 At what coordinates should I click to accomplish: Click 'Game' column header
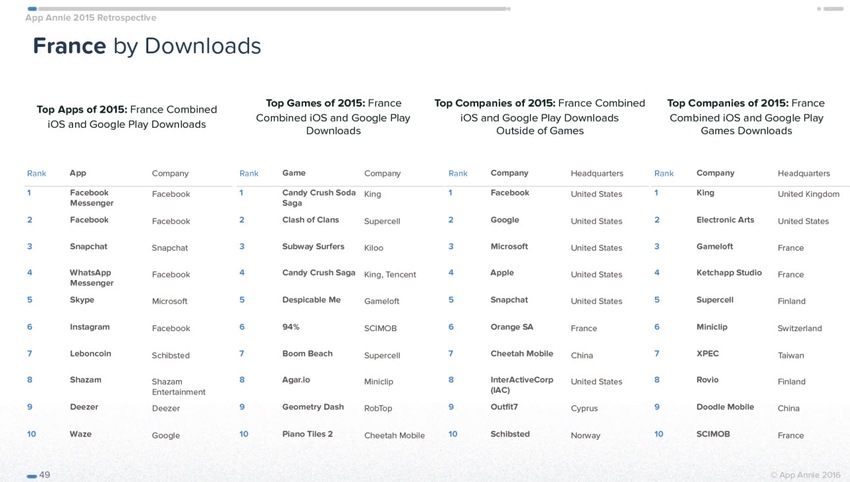click(294, 173)
